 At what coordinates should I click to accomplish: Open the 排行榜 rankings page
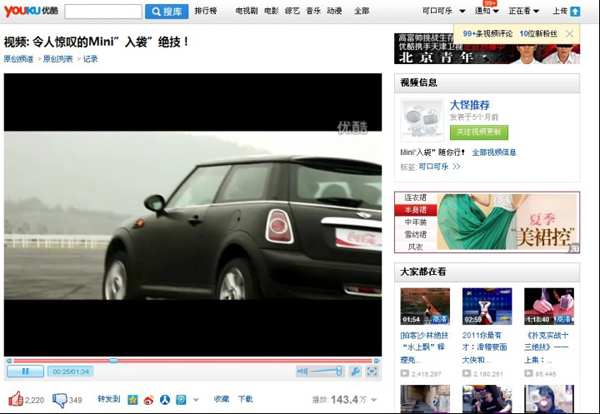206,11
